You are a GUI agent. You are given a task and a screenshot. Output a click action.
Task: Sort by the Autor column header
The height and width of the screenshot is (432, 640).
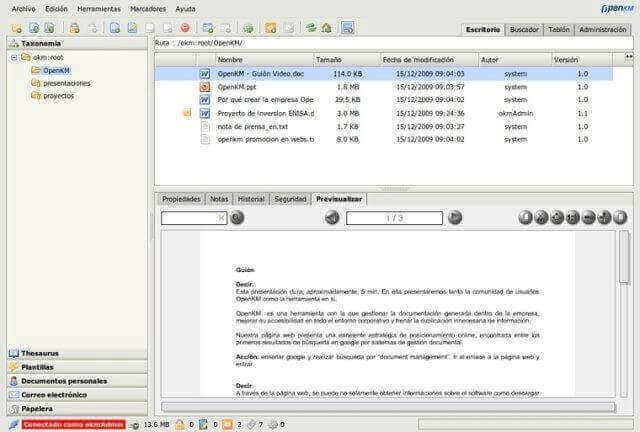515,60
